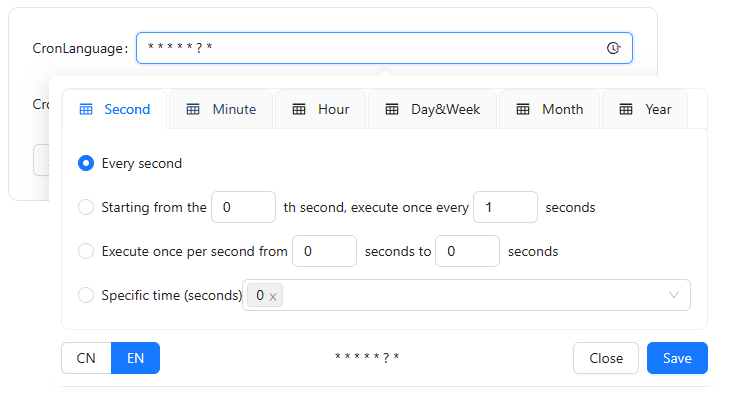Click the Close button
The width and height of the screenshot is (729, 395).
click(x=606, y=358)
